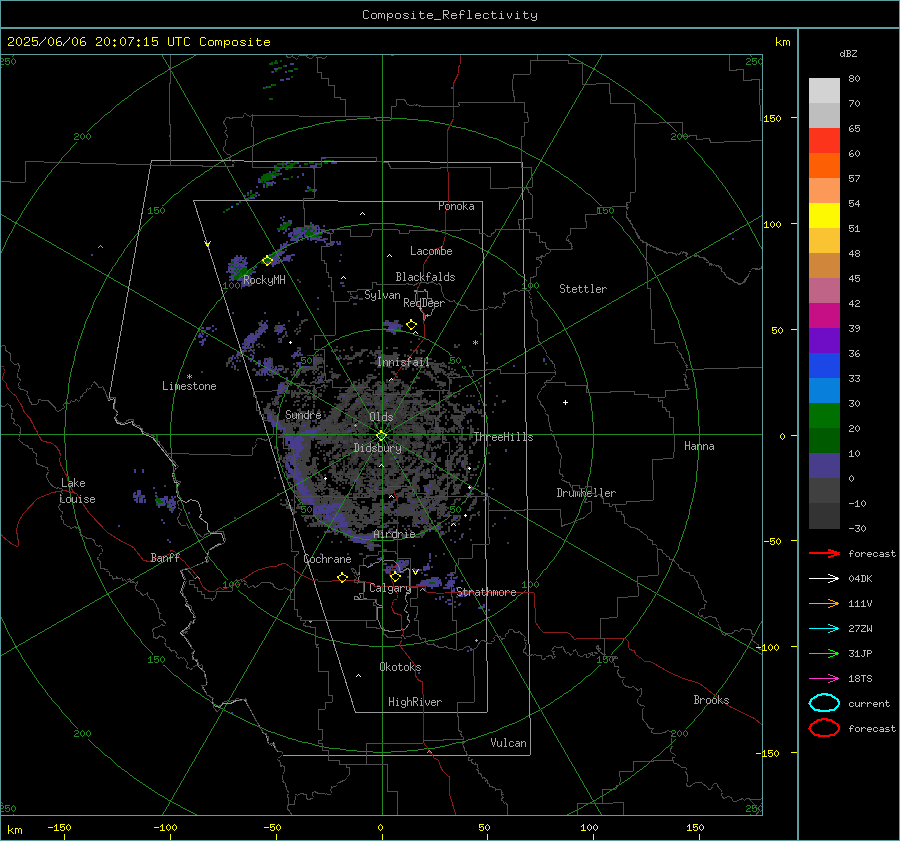Click the magenta 18TS arrow in the legend
The height and width of the screenshot is (841, 900).
(x=824, y=679)
